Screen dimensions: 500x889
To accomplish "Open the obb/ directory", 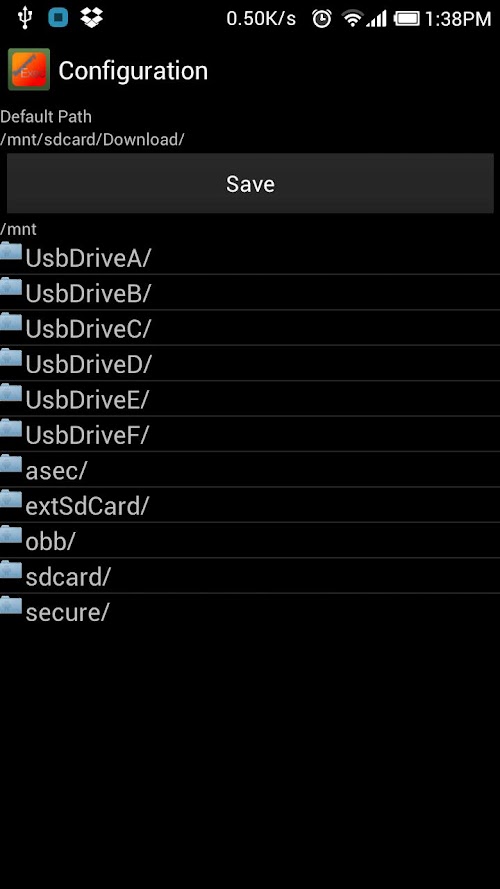I will (x=250, y=541).
